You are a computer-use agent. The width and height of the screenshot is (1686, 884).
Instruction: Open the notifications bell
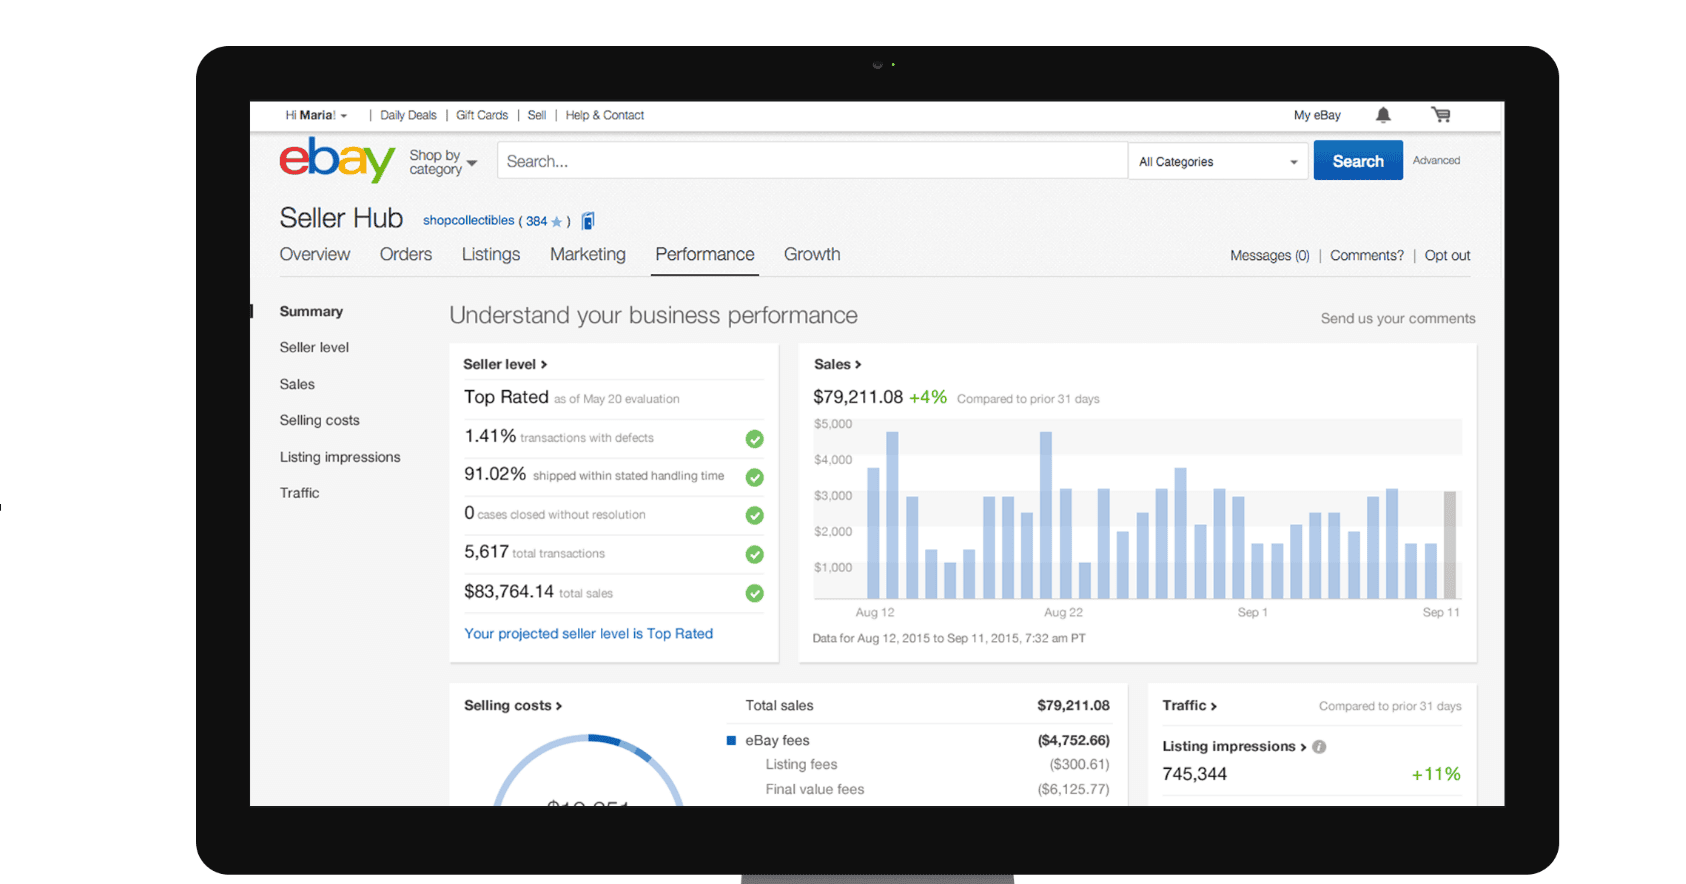1383,115
